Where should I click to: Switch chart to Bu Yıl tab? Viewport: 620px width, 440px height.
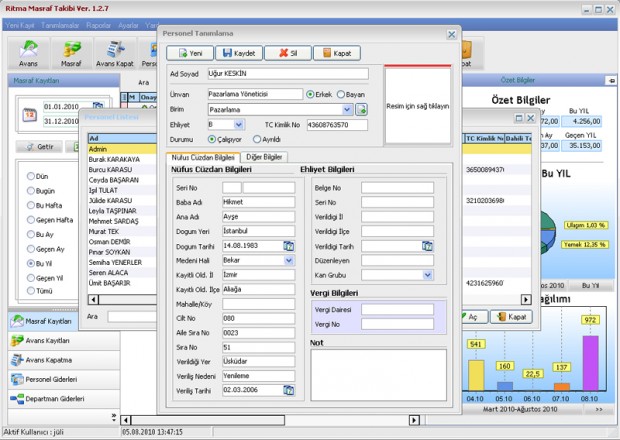click(590, 285)
